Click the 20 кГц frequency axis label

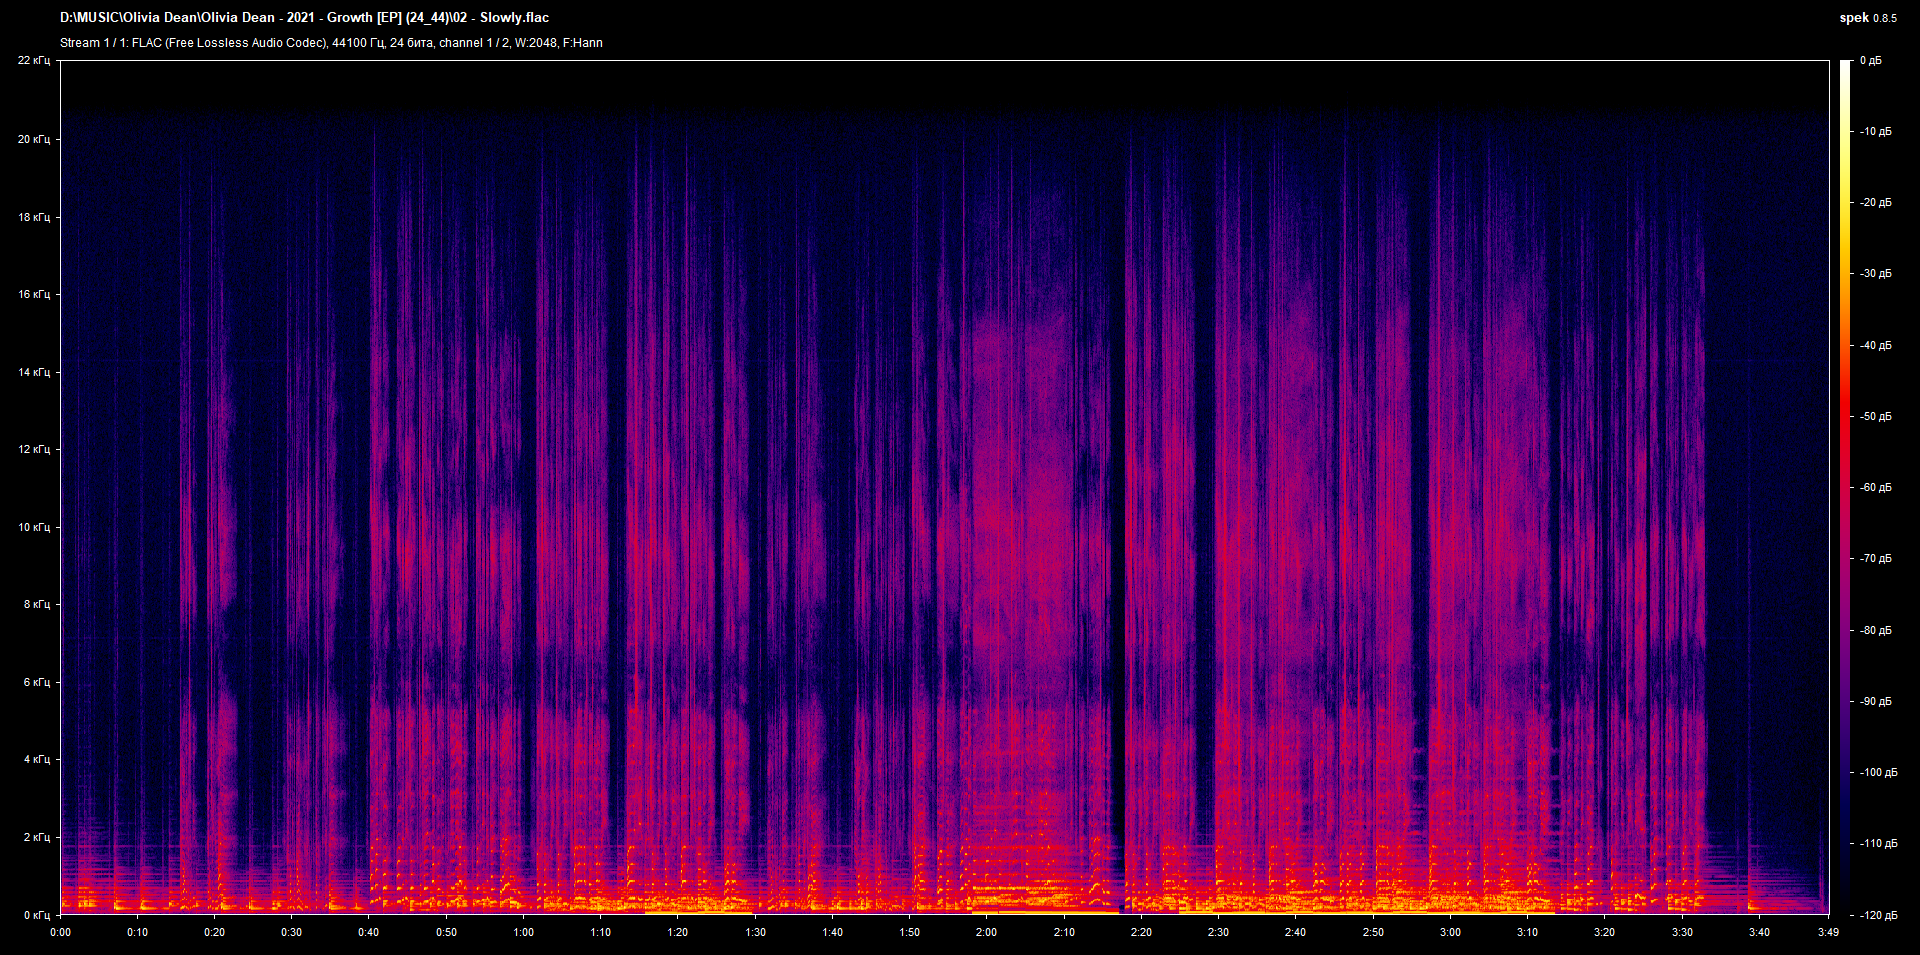34,139
